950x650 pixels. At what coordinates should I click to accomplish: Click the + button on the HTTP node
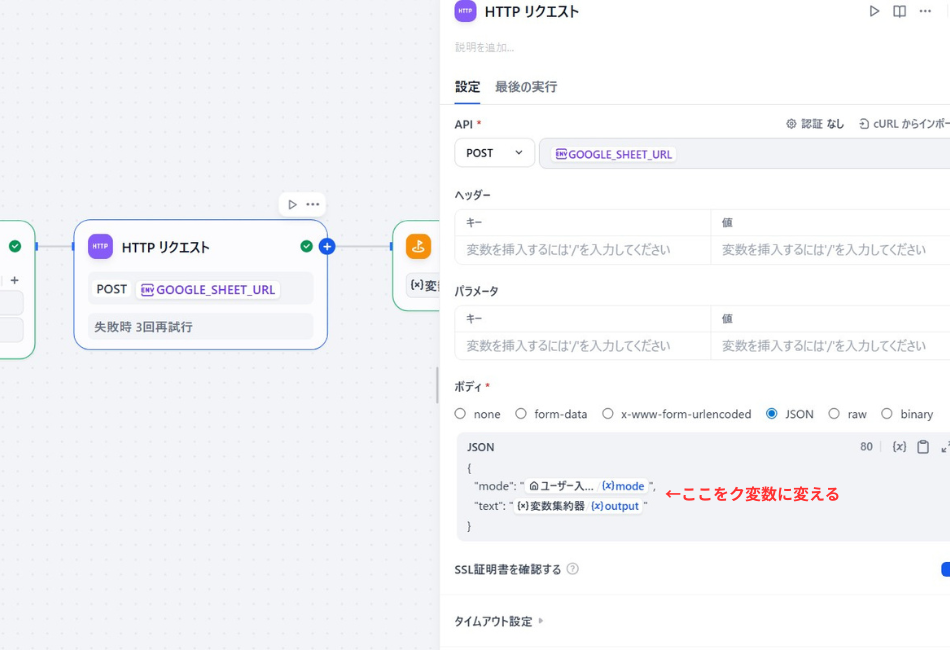328,246
